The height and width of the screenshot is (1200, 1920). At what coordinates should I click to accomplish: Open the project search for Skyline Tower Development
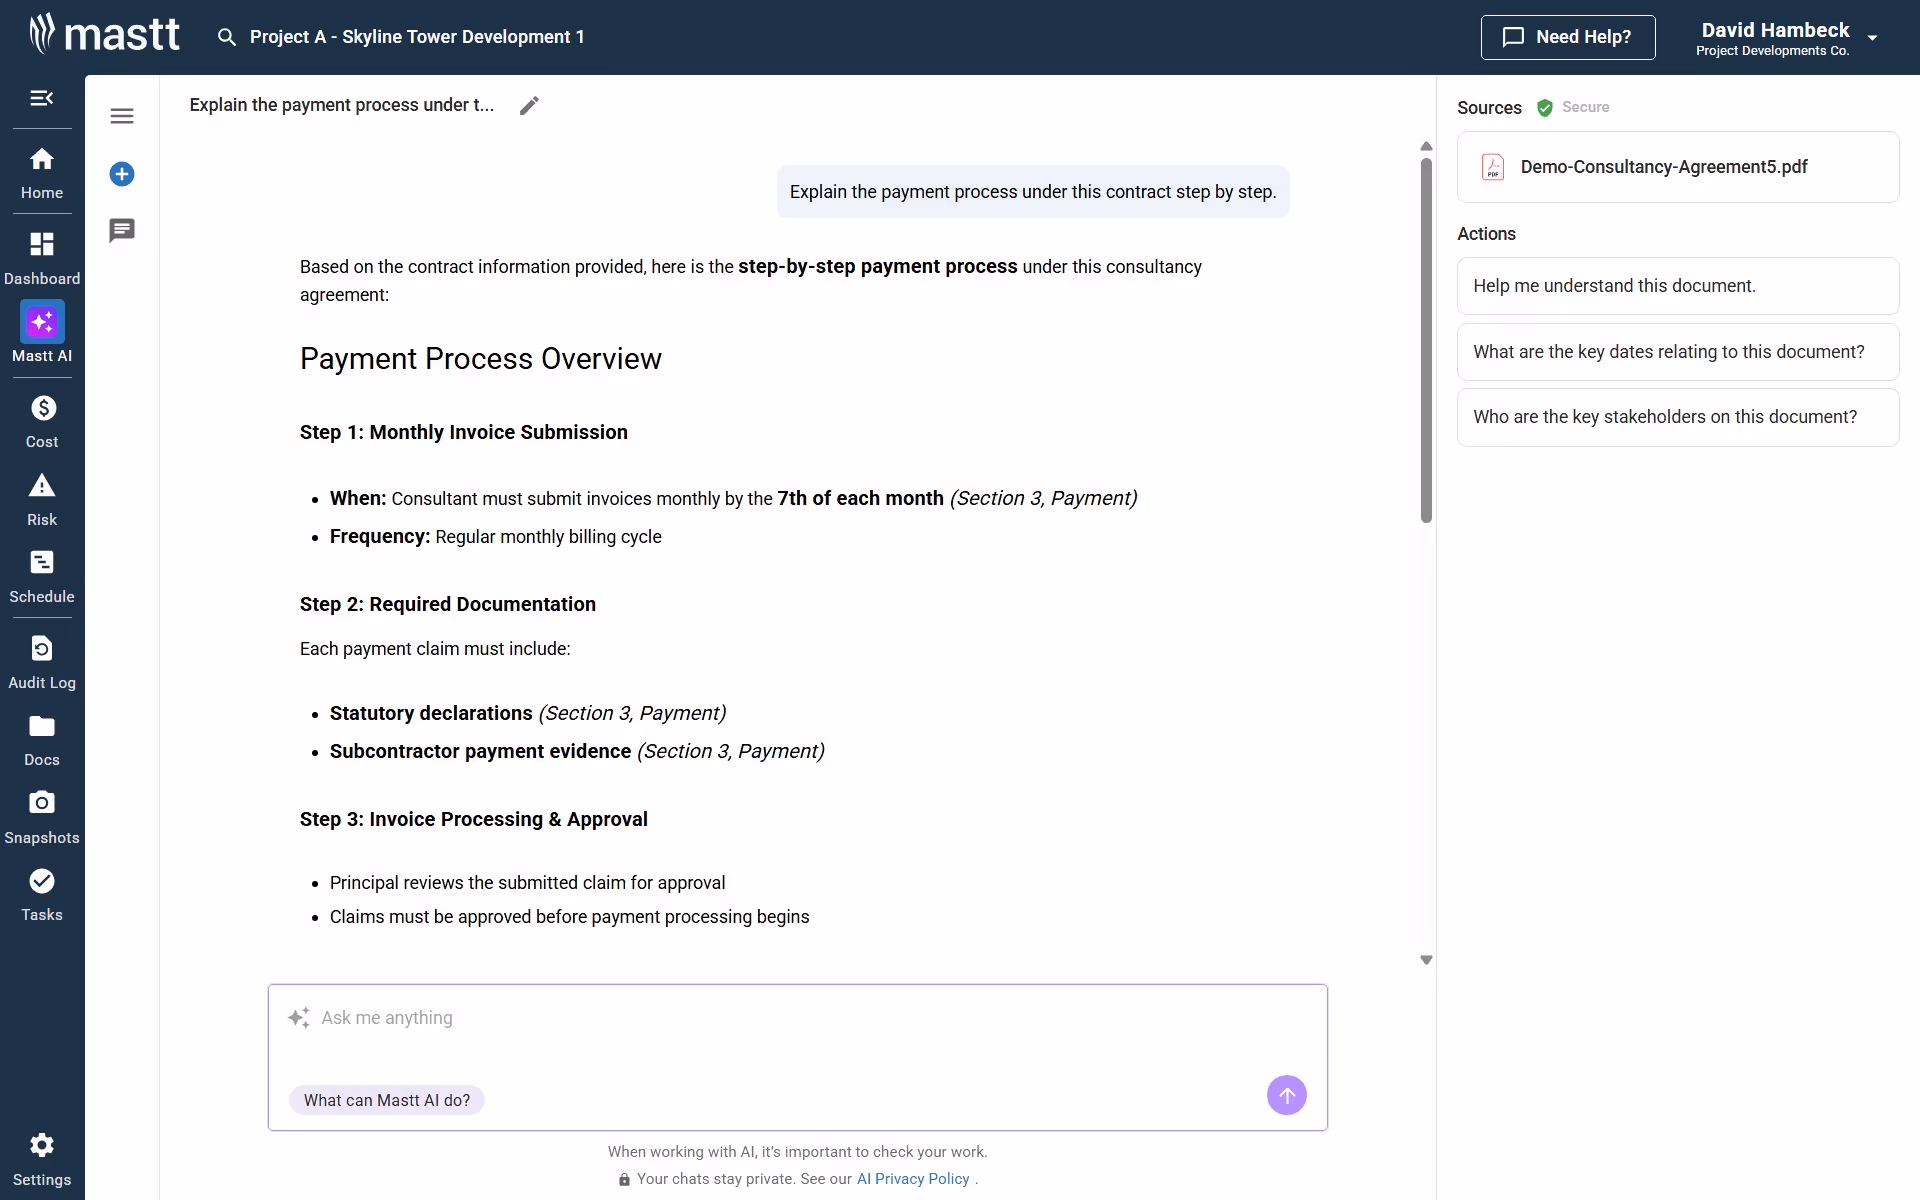pos(400,37)
